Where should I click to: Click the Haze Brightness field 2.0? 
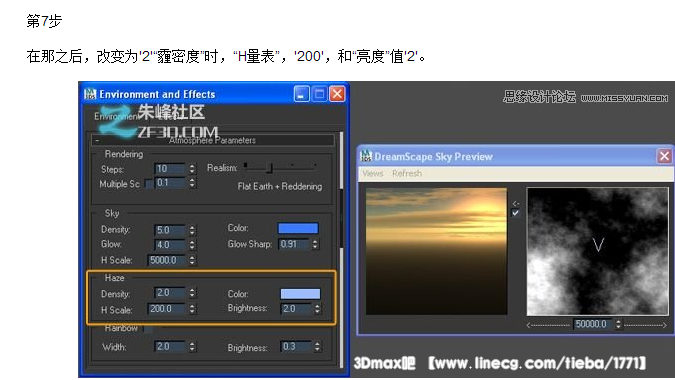(x=296, y=308)
